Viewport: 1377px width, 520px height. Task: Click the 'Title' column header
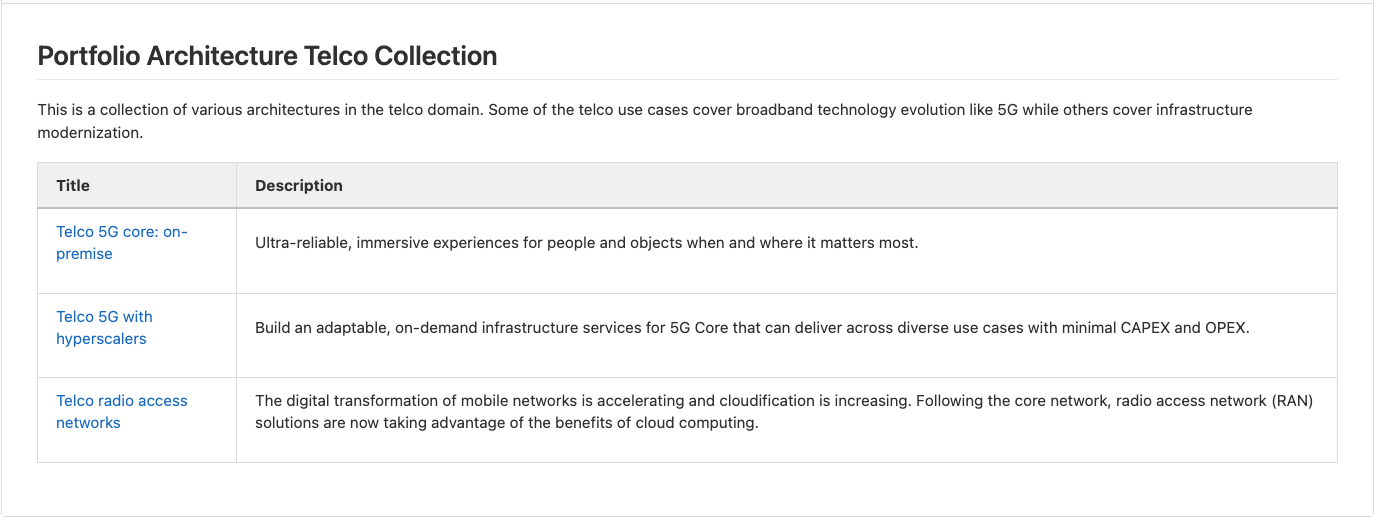click(x=73, y=186)
